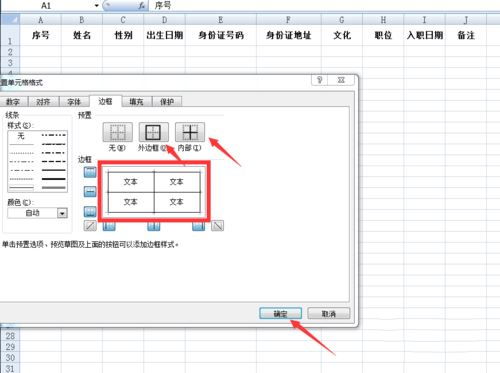Click the border preview diagram
This screenshot has width=500, height=373.
pyautogui.click(x=154, y=192)
